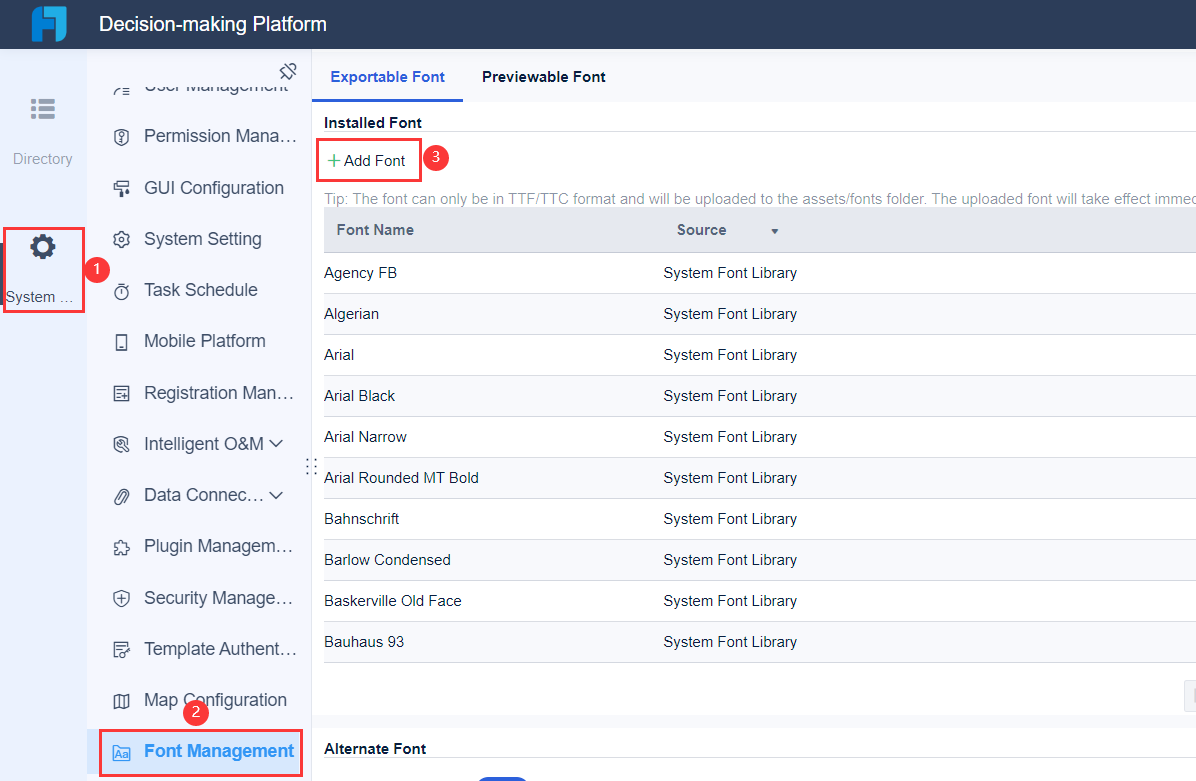Click the Map Configuration map icon
The image size is (1196, 781).
pyautogui.click(x=122, y=701)
